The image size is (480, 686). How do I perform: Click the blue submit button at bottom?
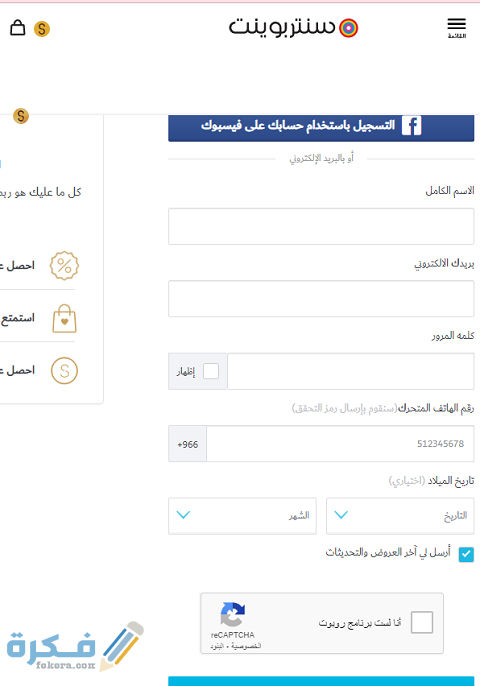pos(321,681)
